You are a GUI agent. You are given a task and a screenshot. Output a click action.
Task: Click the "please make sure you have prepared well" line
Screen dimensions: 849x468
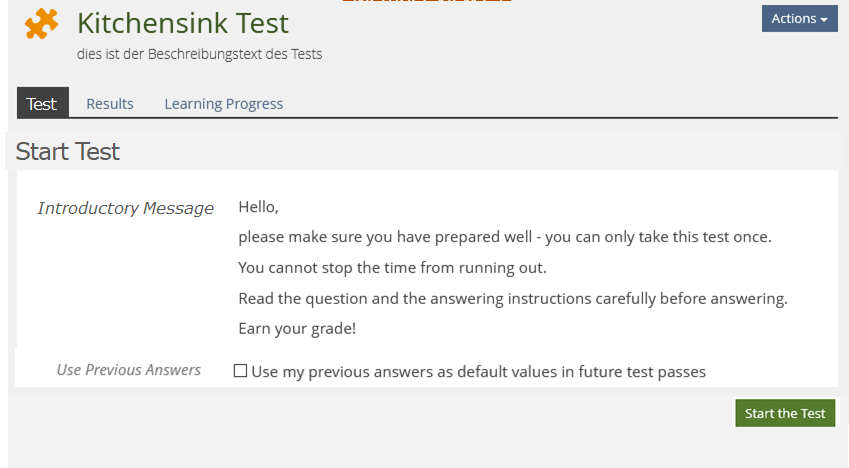(x=505, y=238)
